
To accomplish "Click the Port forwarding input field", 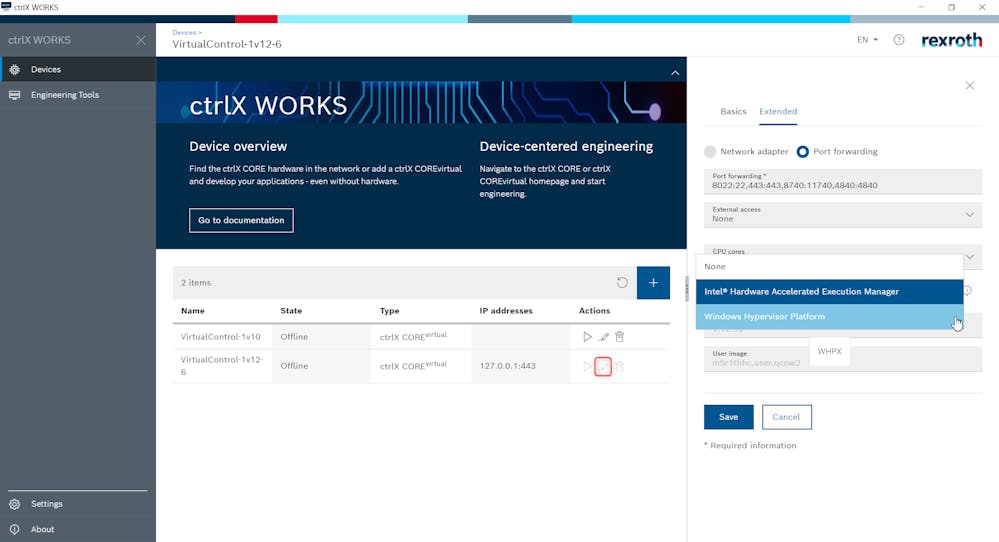I will 842,182.
